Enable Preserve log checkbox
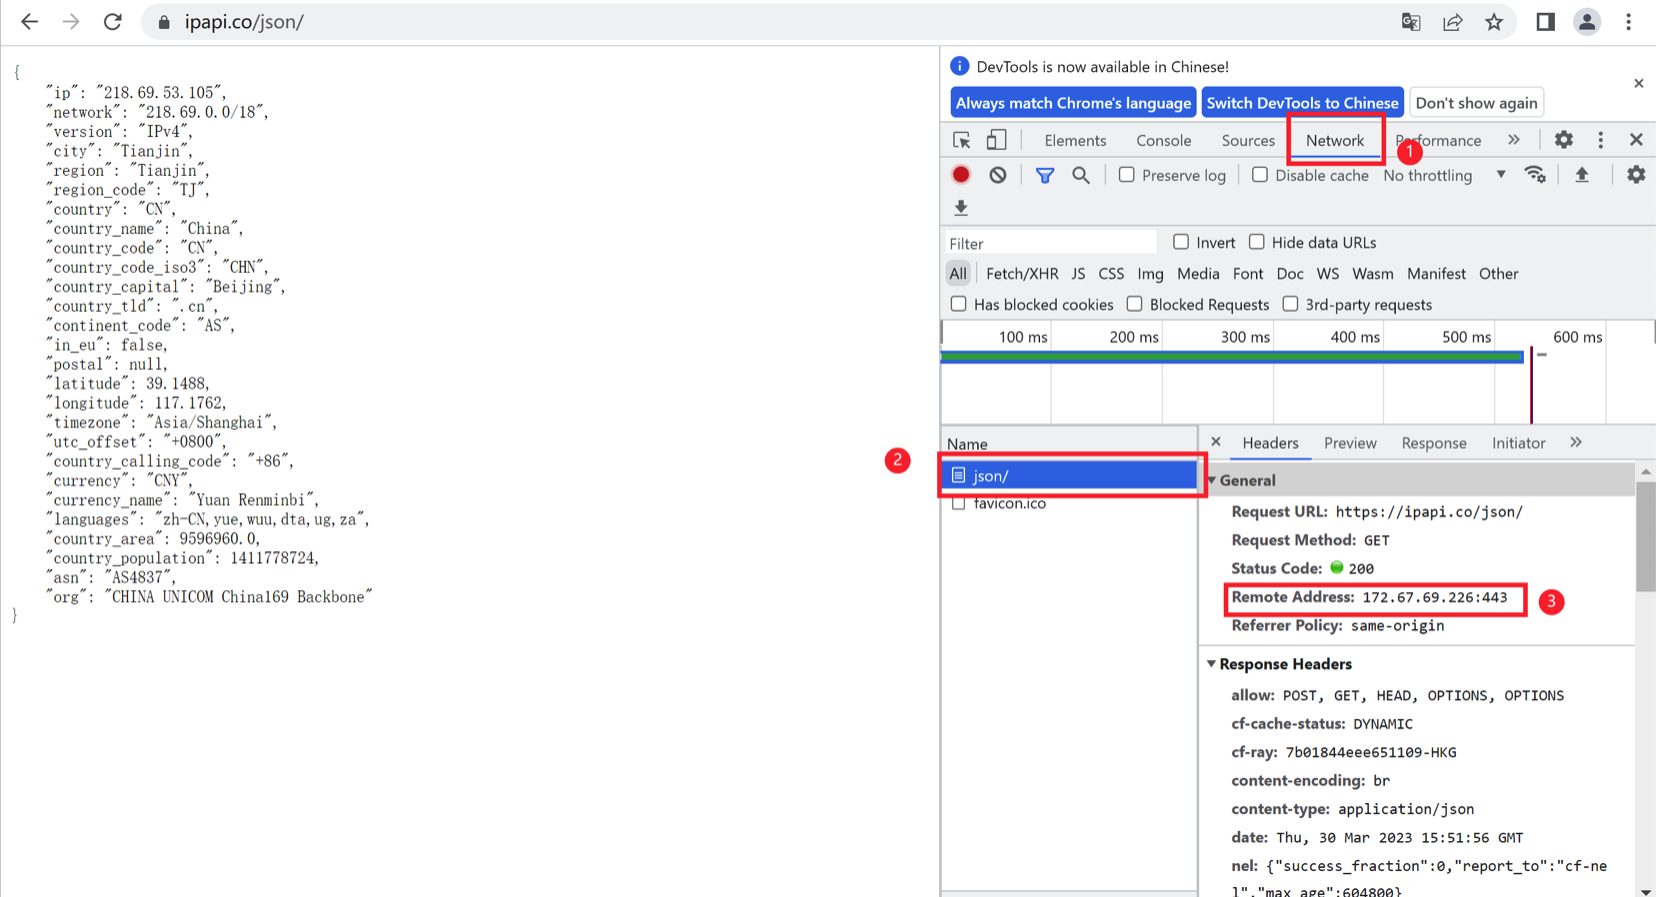1656x897 pixels. [x=1127, y=175]
